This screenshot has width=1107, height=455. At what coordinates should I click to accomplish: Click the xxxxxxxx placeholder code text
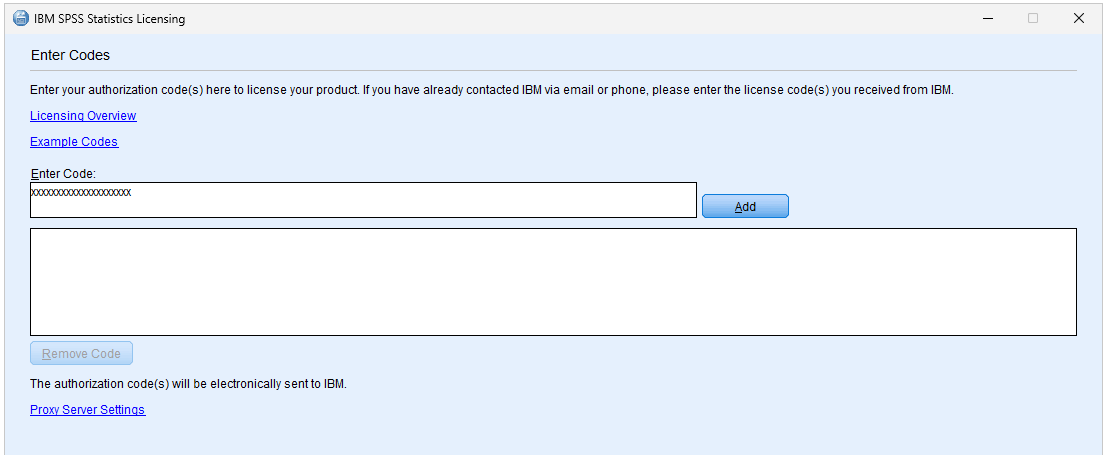(x=81, y=192)
